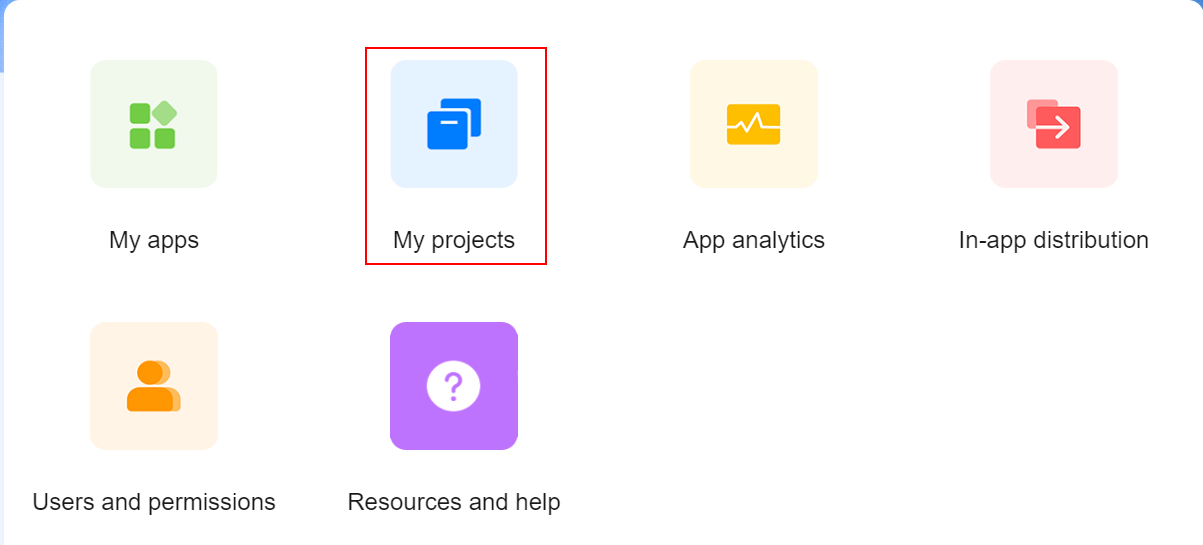This screenshot has width=1203, height=545.
Task: Go to the "App analytics" text label
Action: [x=754, y=240]
